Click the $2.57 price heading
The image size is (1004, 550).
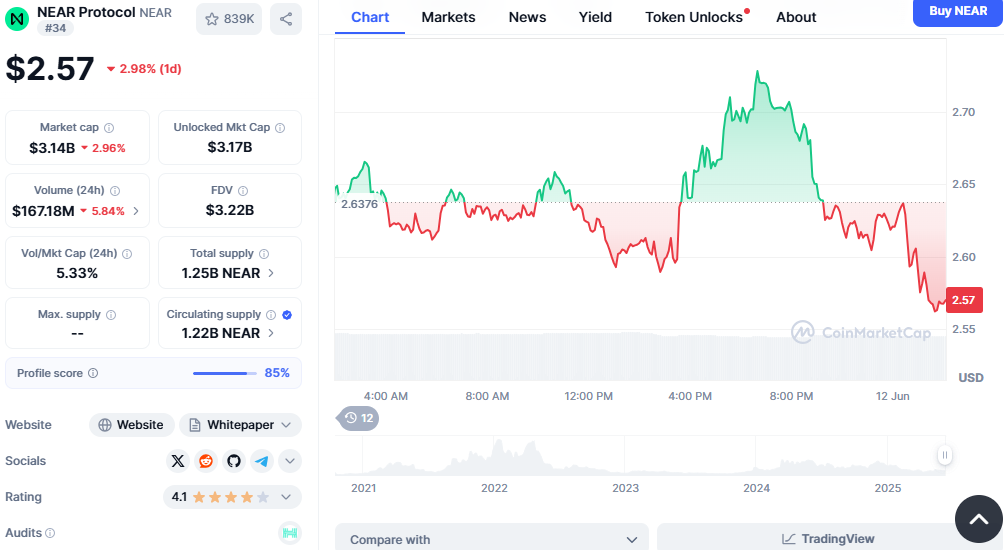pyautogui.click(x=50, y=69)
